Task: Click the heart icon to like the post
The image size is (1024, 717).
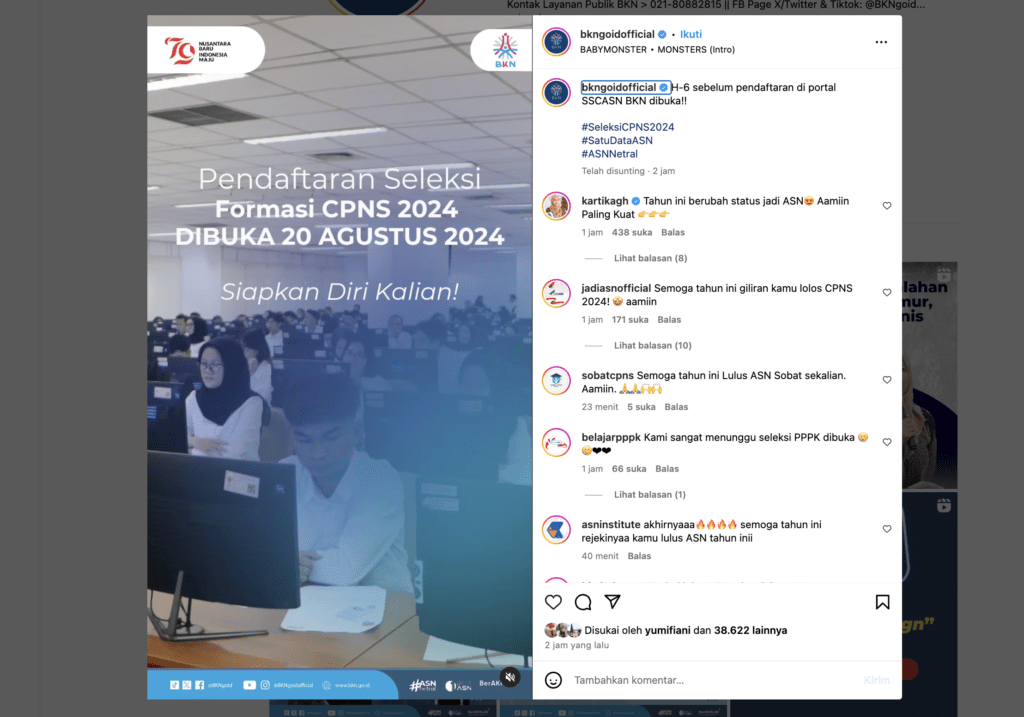Action: pos(553,602)
